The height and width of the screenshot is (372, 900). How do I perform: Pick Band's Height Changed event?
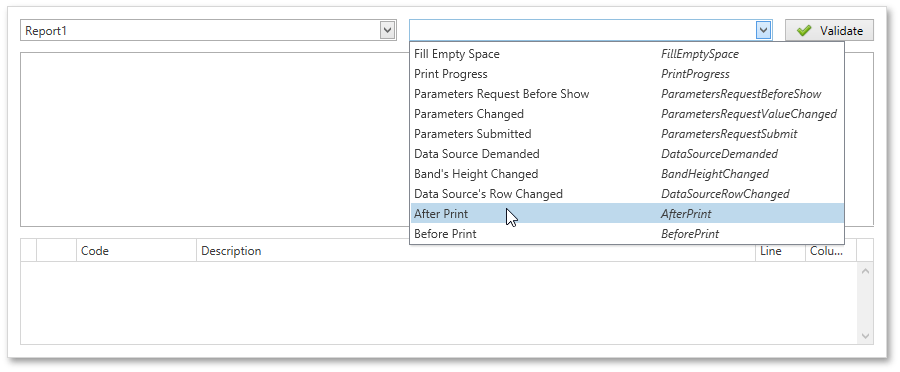627,174
